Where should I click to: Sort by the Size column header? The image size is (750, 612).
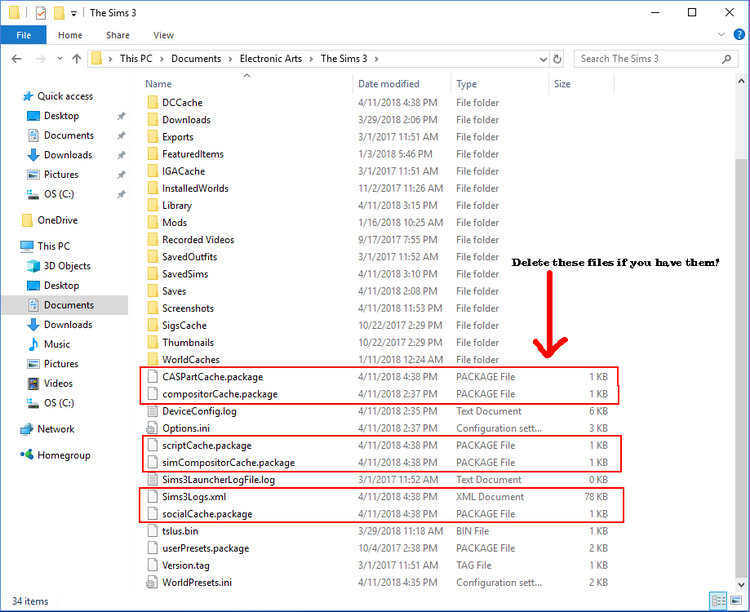(562, 84)
